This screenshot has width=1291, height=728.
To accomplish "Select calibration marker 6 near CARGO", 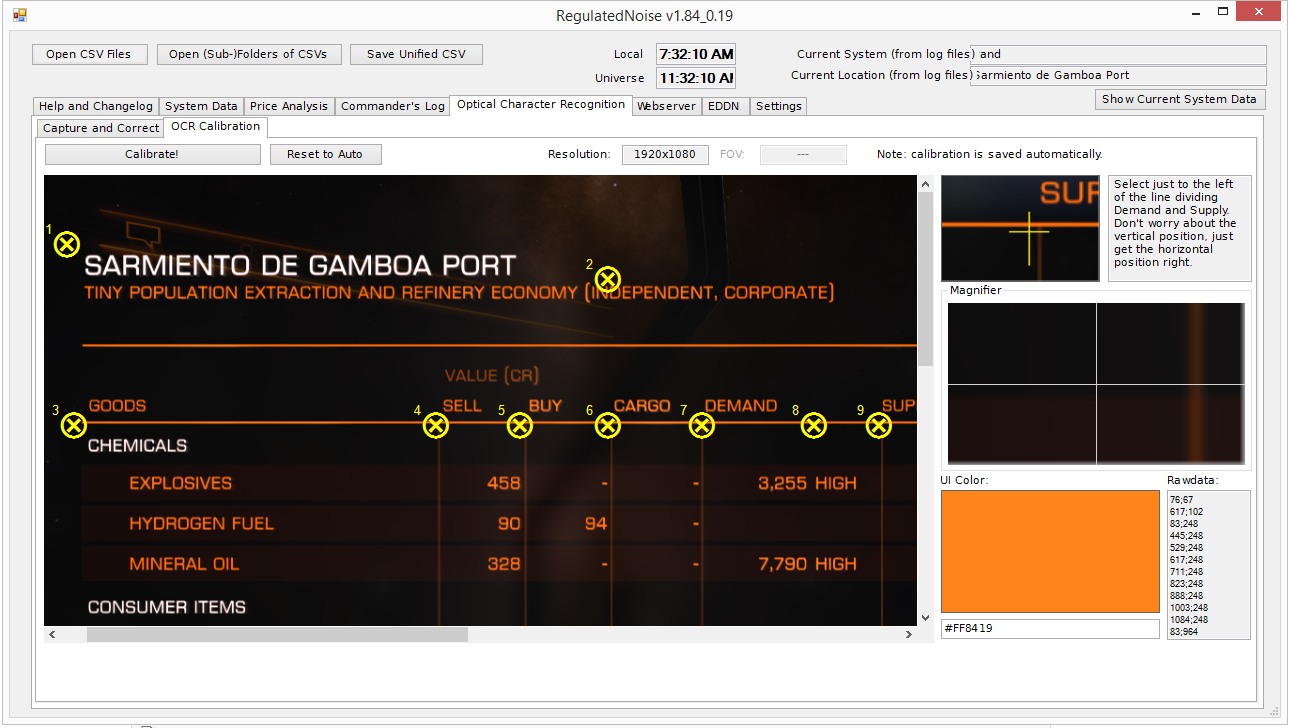I will click(x=608, y=426).
